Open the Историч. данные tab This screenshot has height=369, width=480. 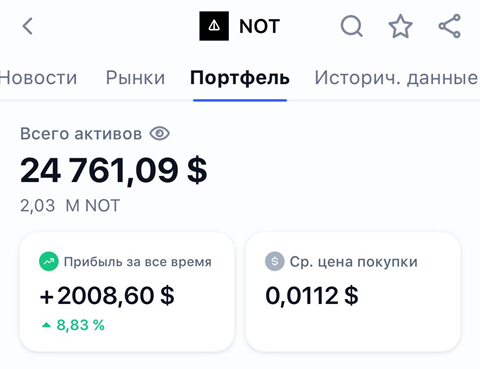[x=396, y=78]
